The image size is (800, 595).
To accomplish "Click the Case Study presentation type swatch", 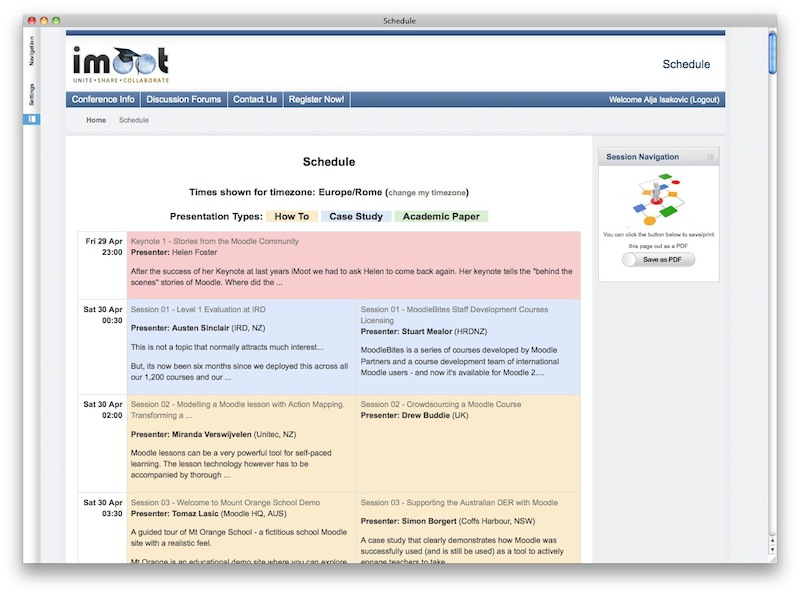I will click(356, 216).
